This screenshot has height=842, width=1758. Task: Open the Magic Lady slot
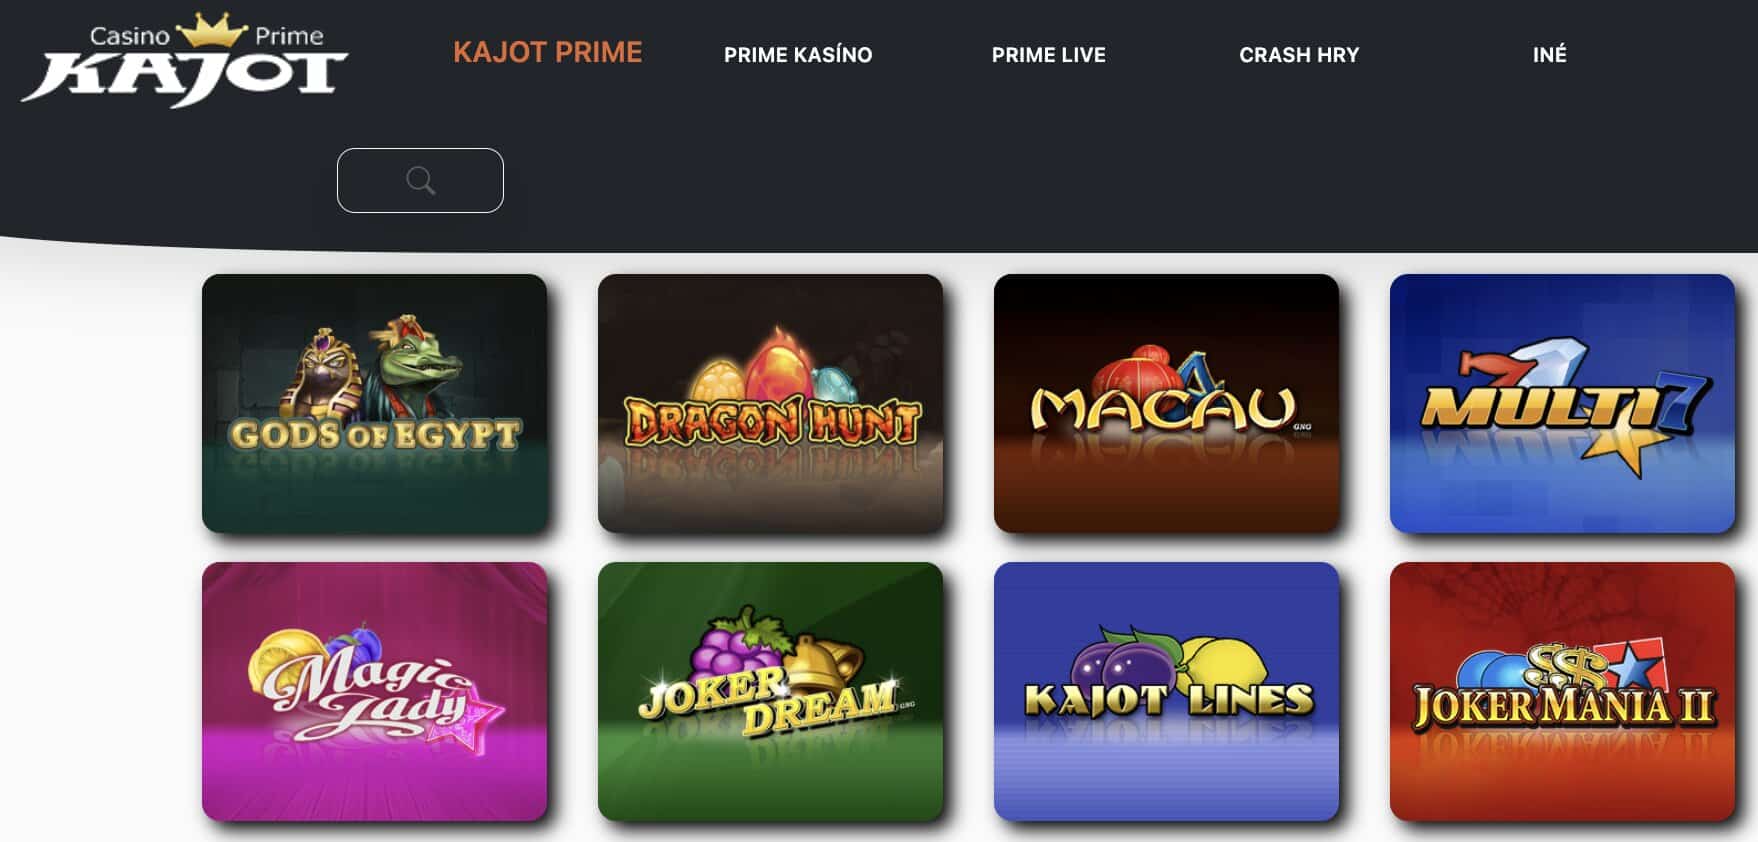(x=374, y=691)
